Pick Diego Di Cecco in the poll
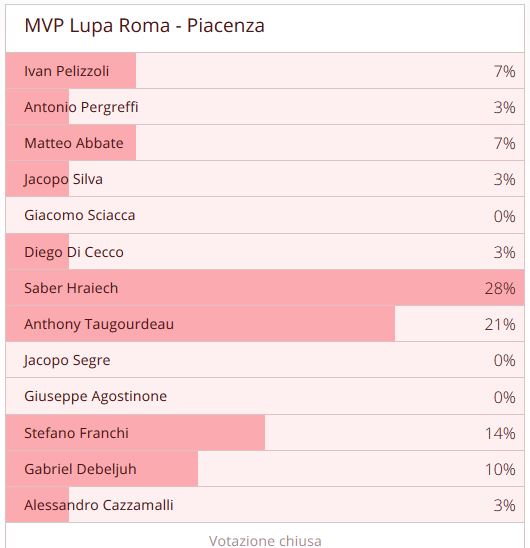Viewport: 530px width, 548px height. pos(265,251)
